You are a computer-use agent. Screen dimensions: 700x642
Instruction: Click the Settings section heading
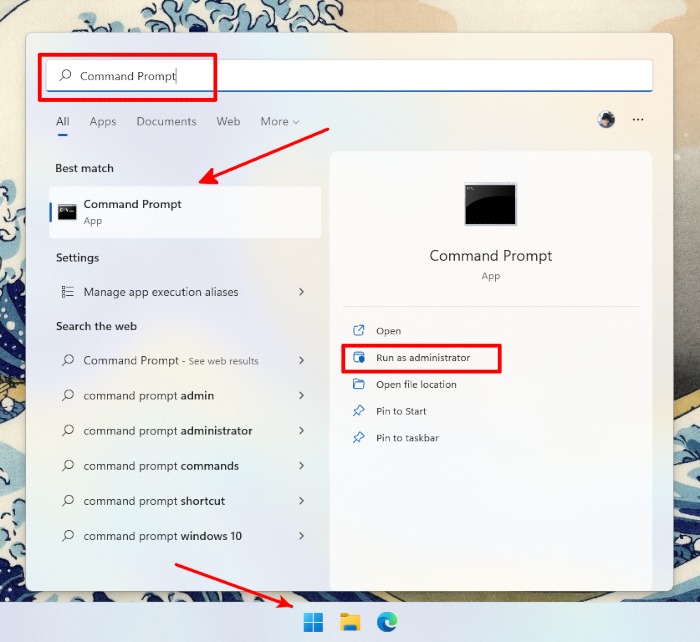tap(77, 258)
